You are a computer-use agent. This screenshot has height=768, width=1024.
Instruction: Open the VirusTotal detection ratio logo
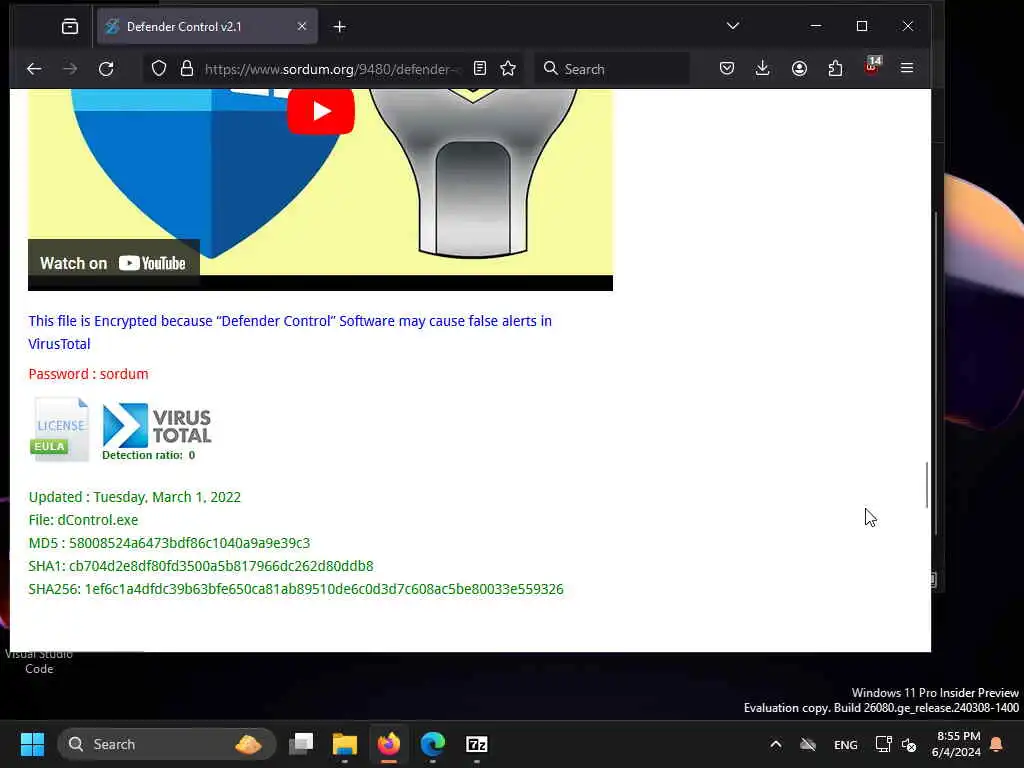tap(157, 432)
